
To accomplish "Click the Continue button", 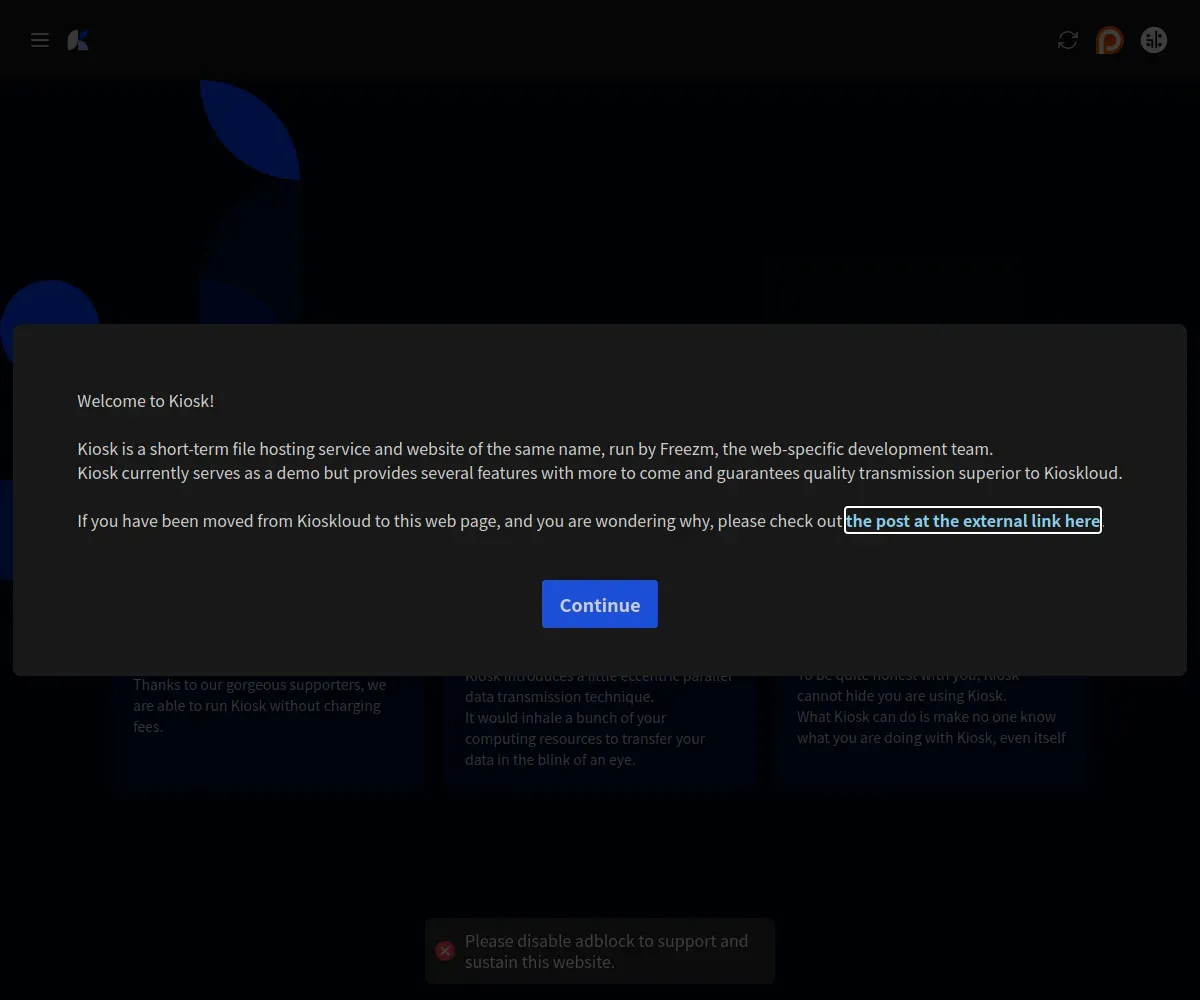I will tap(600, 604).
